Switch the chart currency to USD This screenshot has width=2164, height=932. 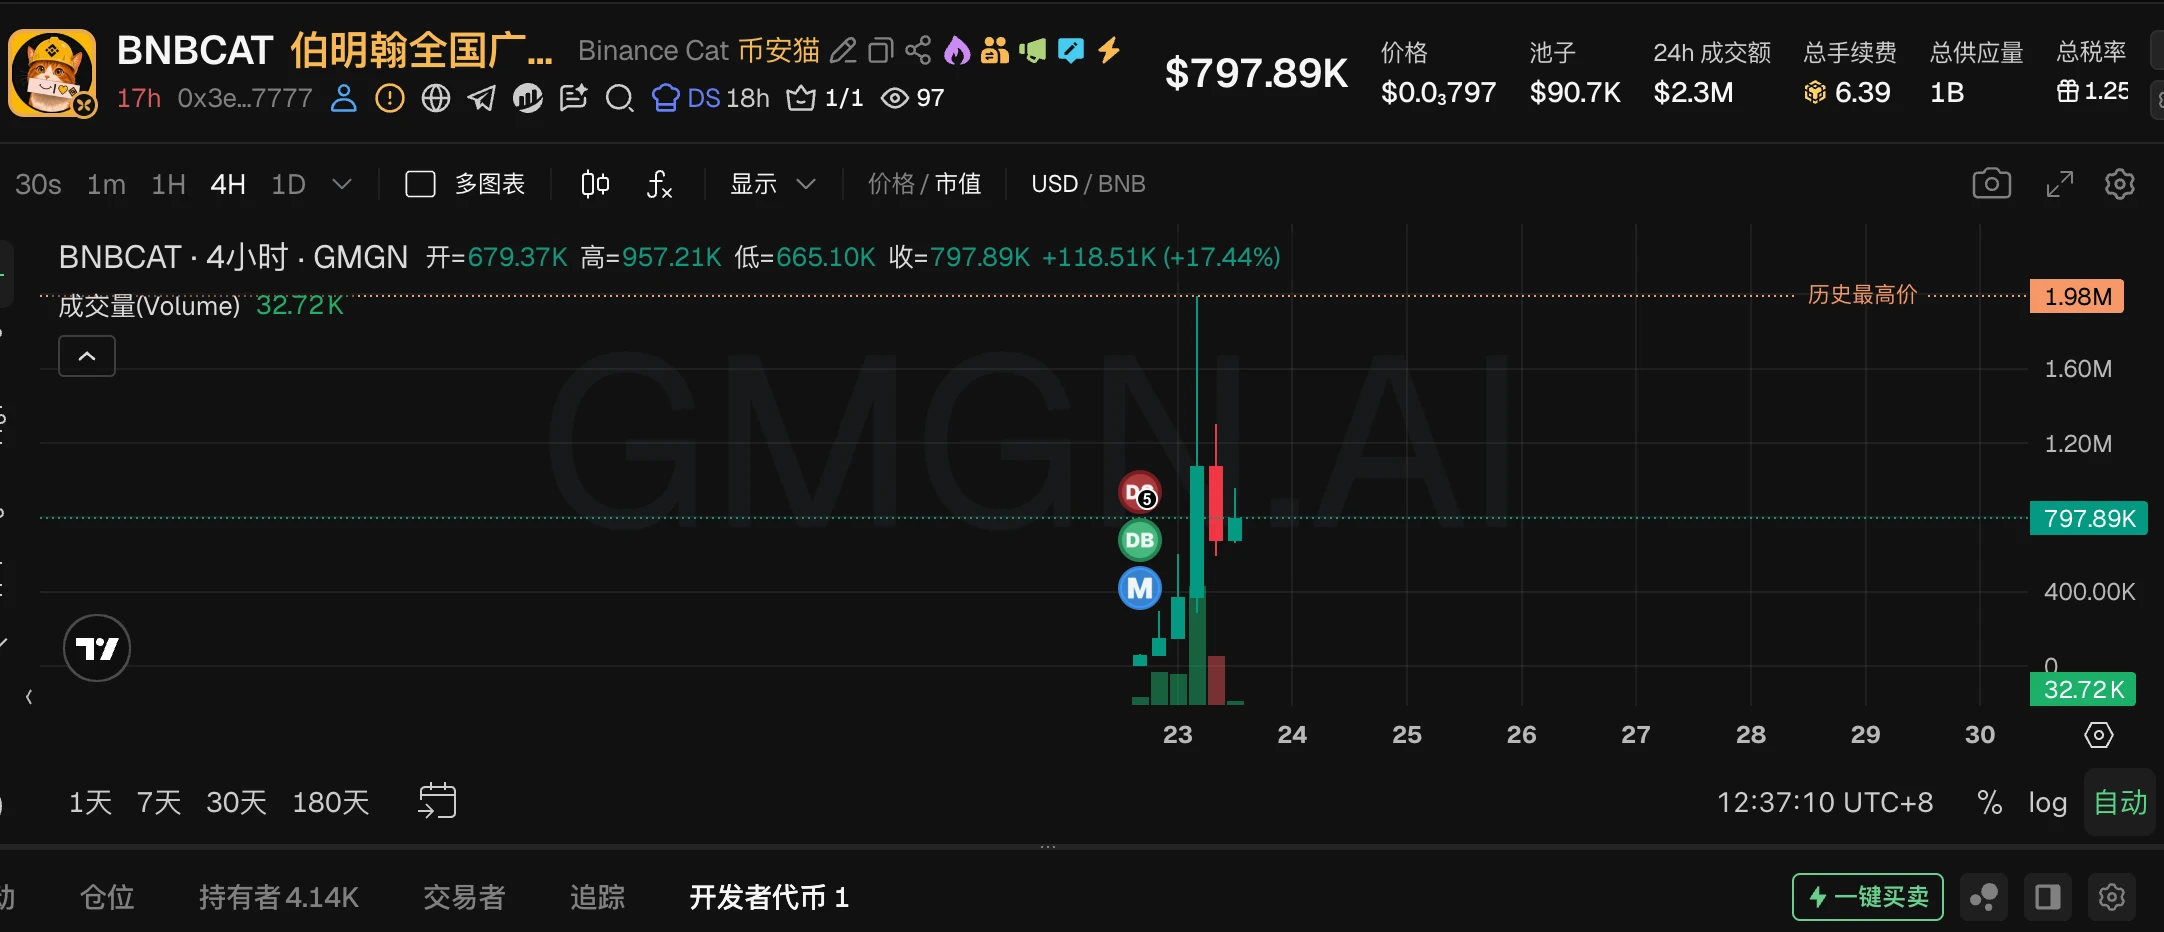1054,184
